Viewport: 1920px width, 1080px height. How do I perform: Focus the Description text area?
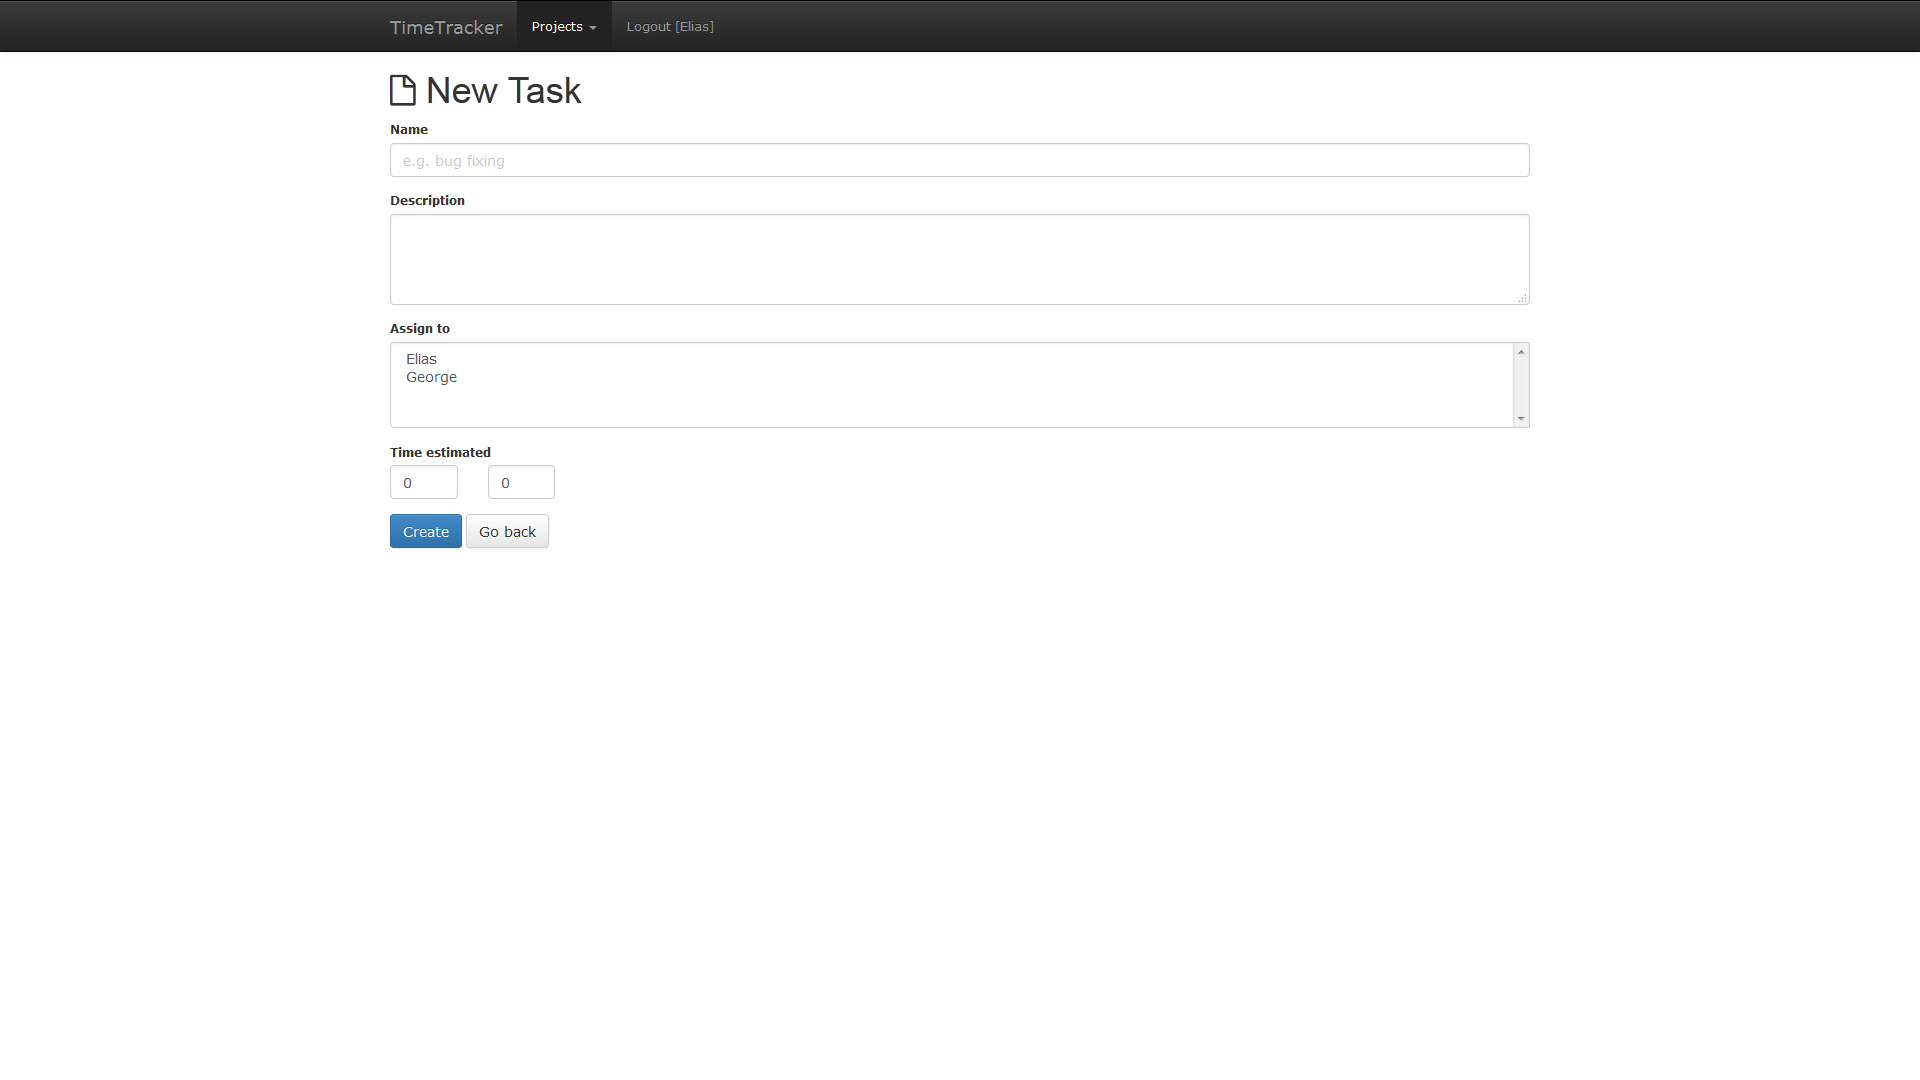click(x=959, y=259)
